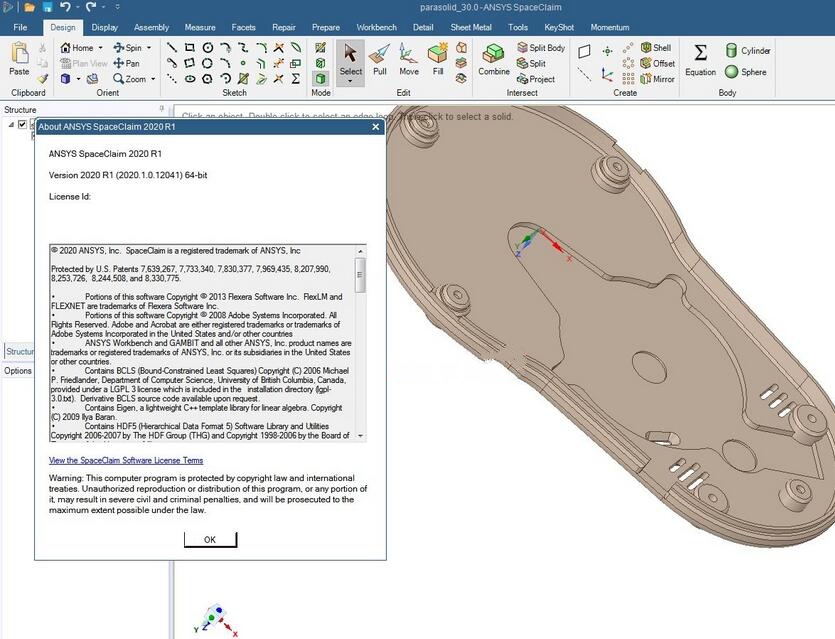Expand the structure tree root node
The width and height of the screenshot is (835, 639).
11,124
